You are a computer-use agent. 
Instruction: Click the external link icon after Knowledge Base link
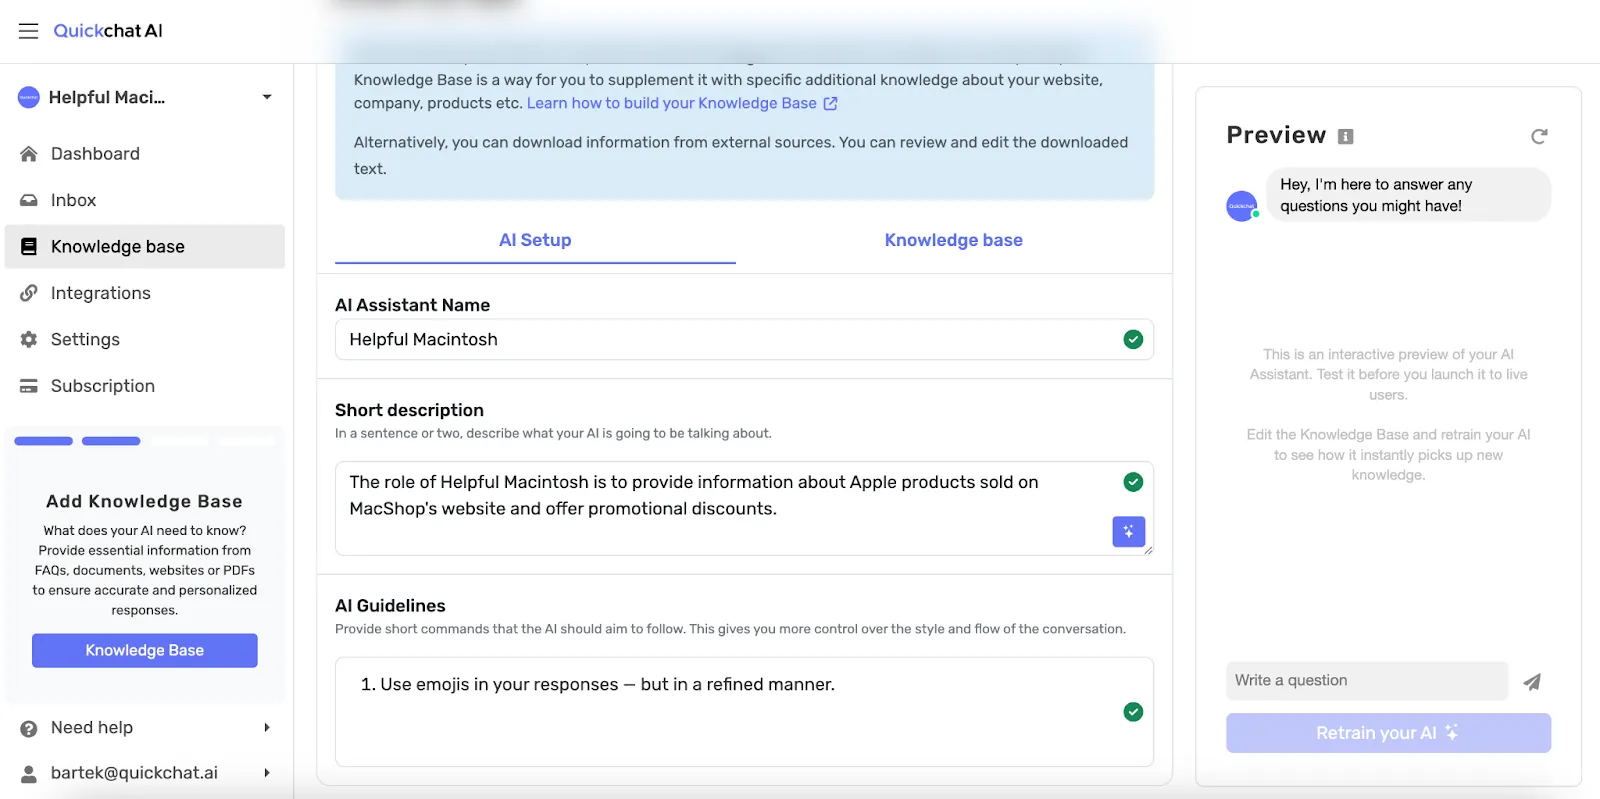830,103
